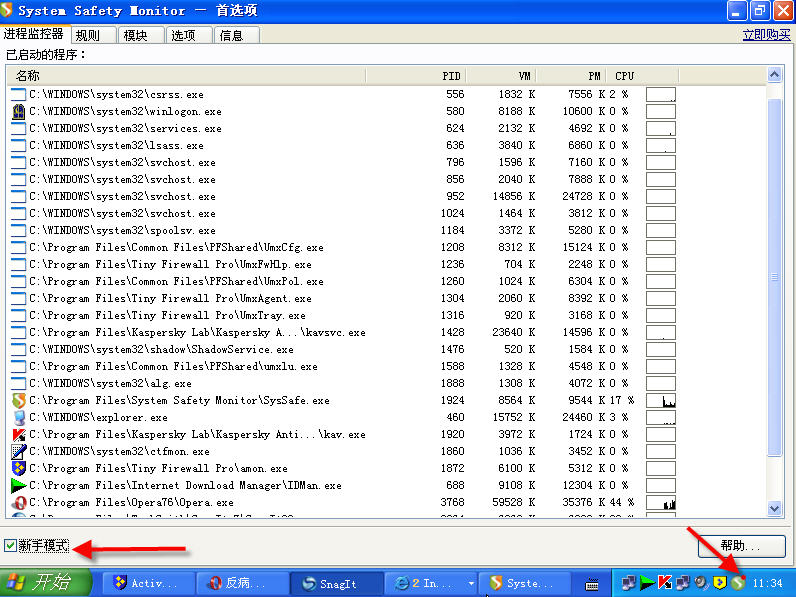Click the winlogon.exe process icon
Screen dimensions: 796x597
[x=19, y=111]
